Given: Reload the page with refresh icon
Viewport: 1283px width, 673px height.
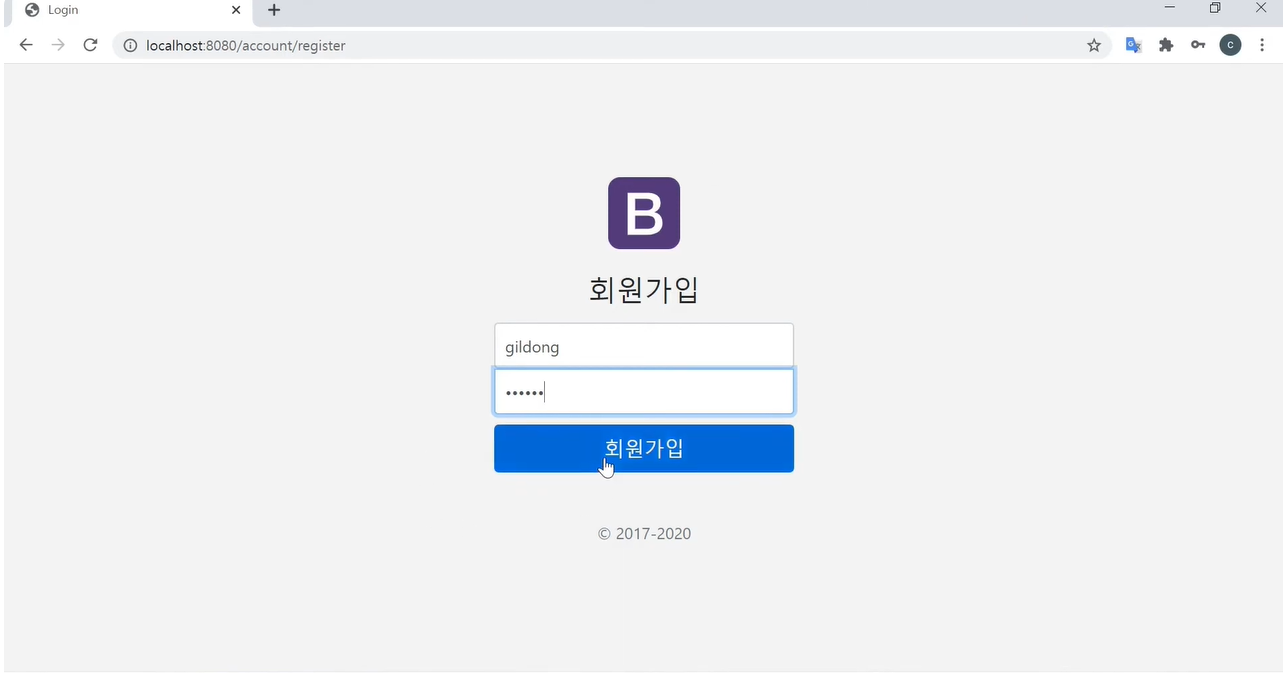Looking at the screenshot, I should tap(90, 45).
